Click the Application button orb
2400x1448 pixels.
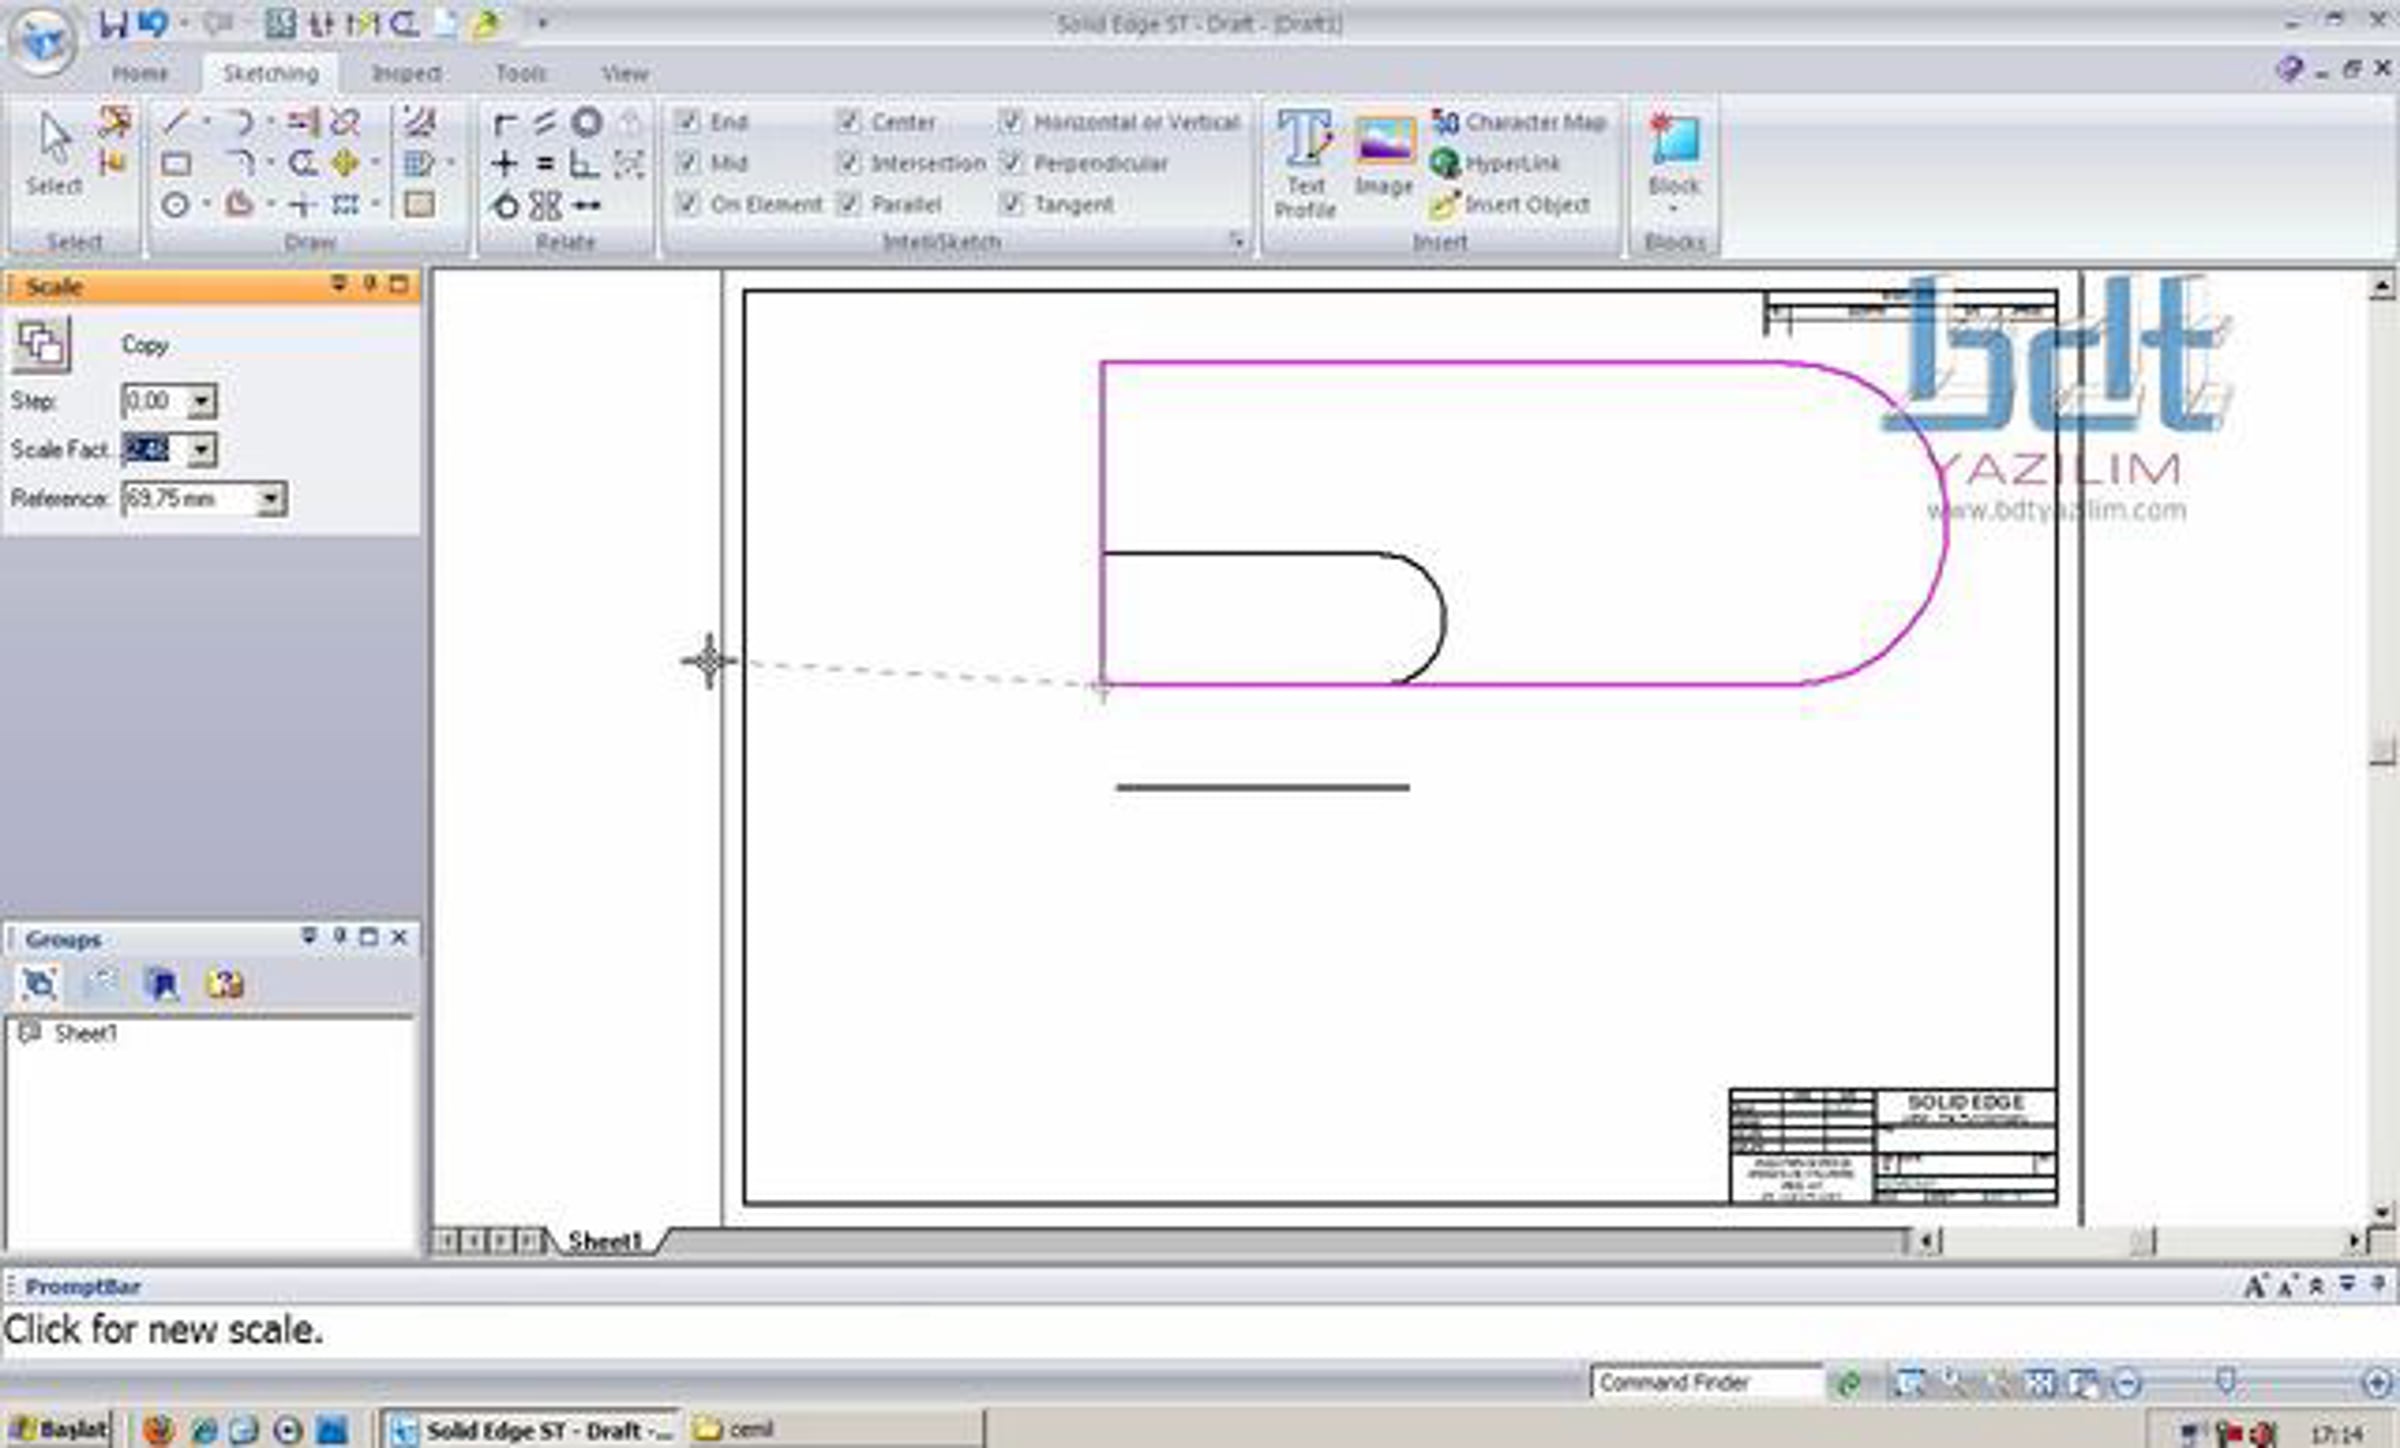pos(42,40)
